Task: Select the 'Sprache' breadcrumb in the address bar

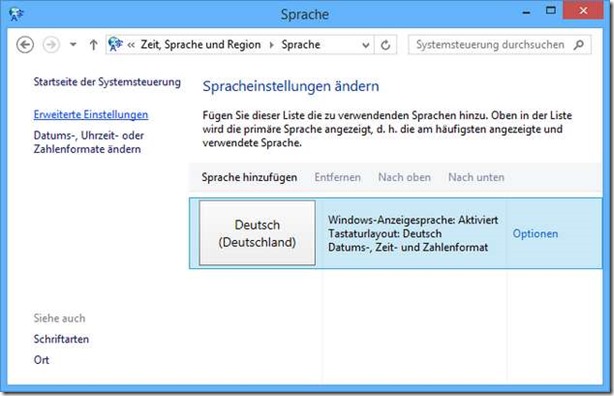Action: (301, 45)
